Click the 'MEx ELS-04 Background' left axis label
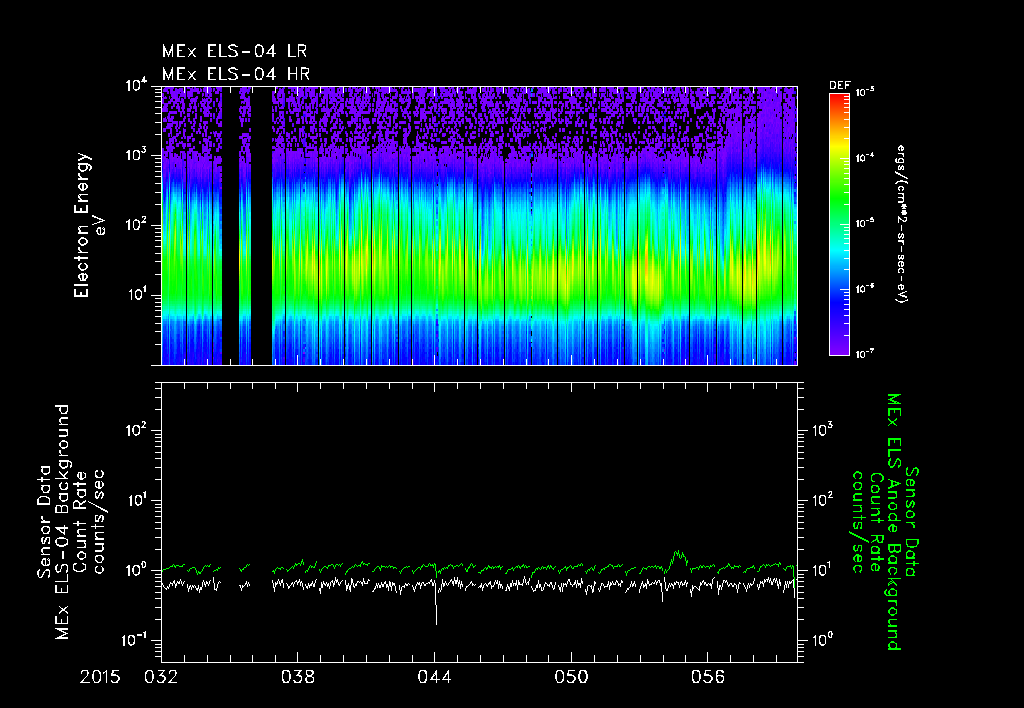Screen dimensions: 1024x708 coord(62,522)
